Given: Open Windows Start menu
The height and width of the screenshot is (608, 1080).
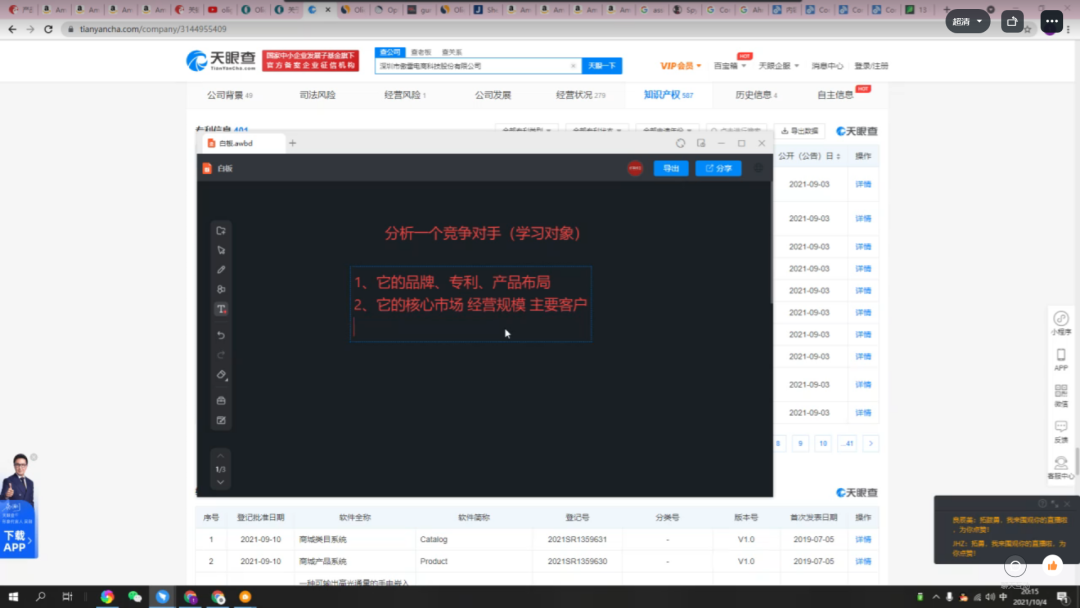Looking at the screenshot, I should coord(13,597).
